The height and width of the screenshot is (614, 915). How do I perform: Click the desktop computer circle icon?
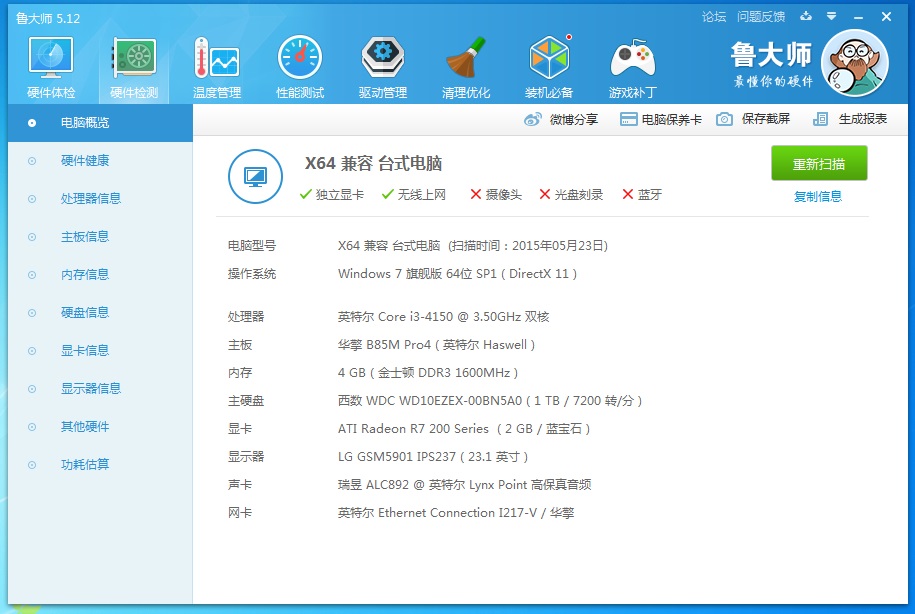pos(256,176)
